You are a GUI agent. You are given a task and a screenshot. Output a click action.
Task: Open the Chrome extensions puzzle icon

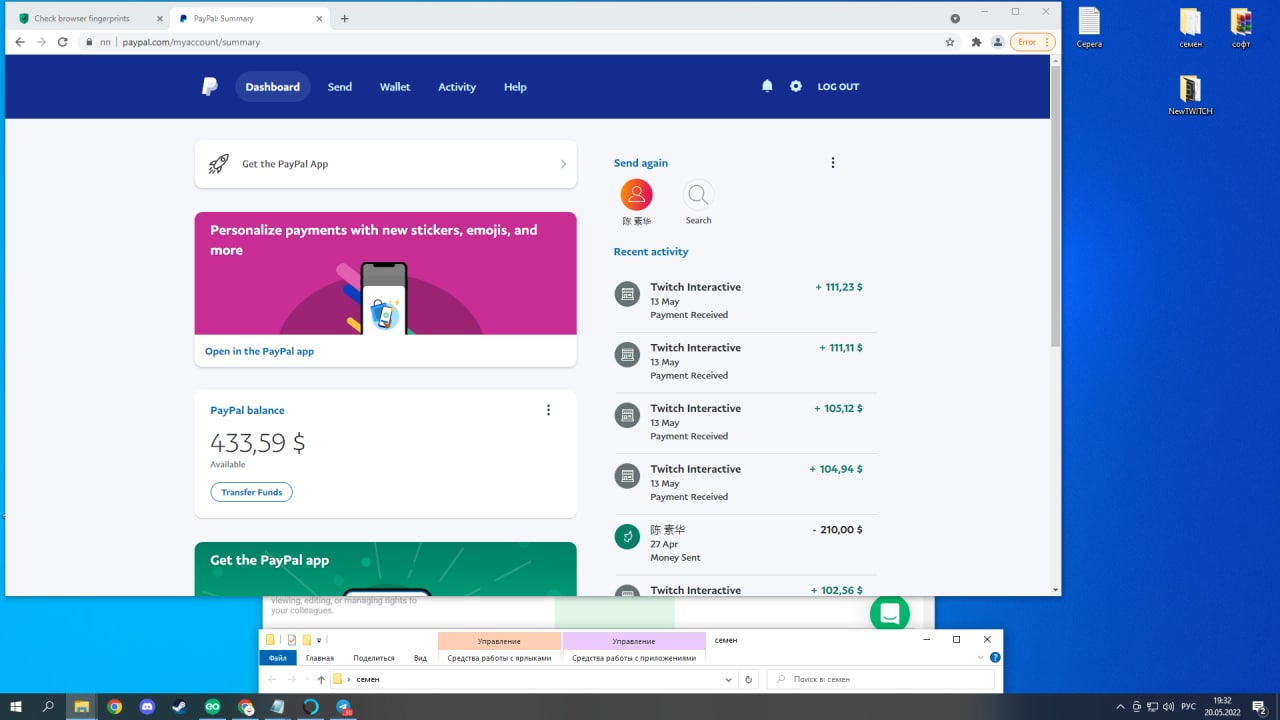(x=976, y=42)
